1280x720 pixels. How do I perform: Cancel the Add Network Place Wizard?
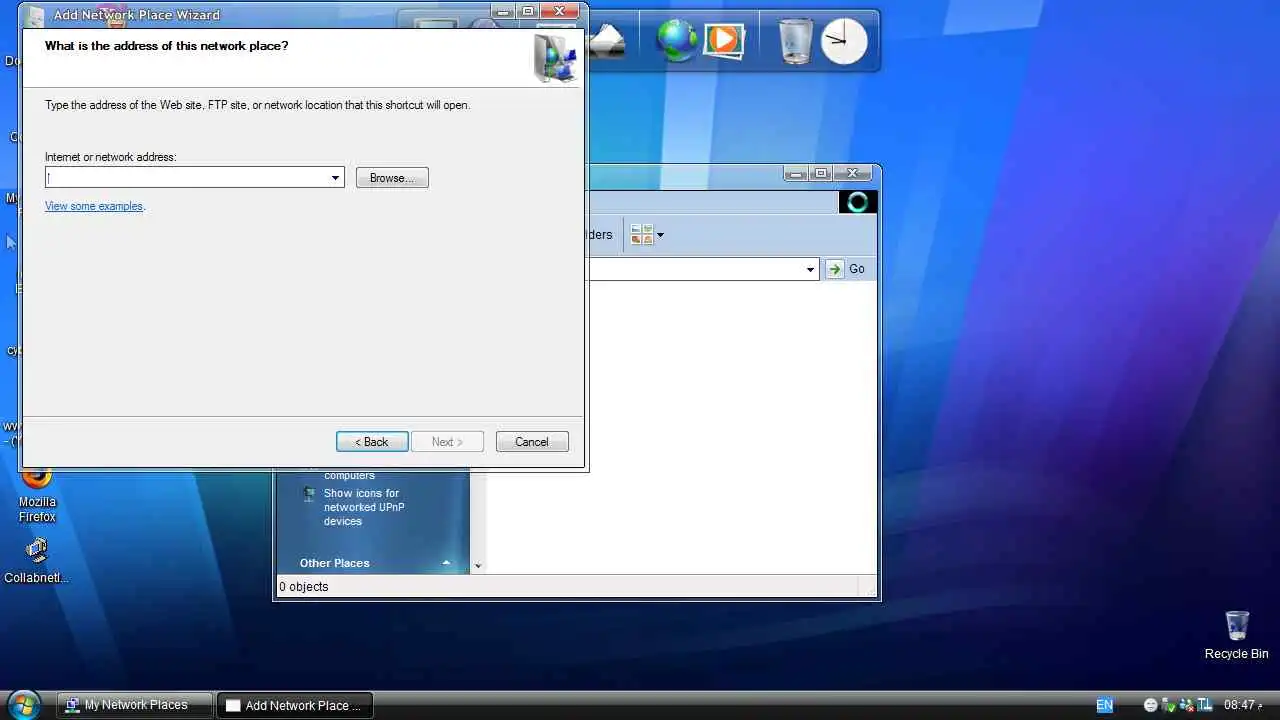click(532, 441)
